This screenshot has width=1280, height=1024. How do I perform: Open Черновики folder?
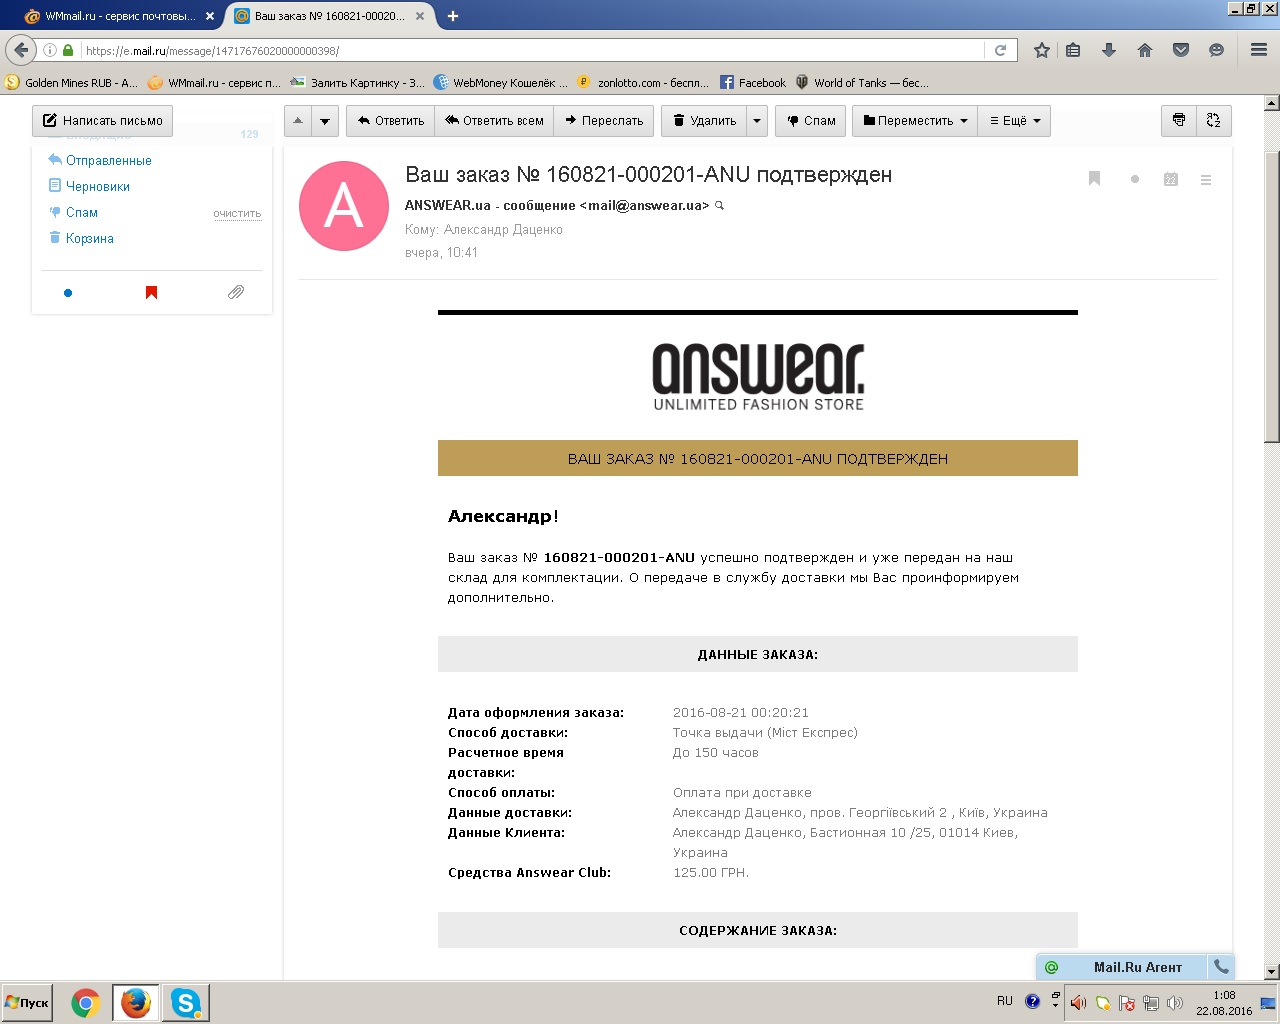pos(97,187)
